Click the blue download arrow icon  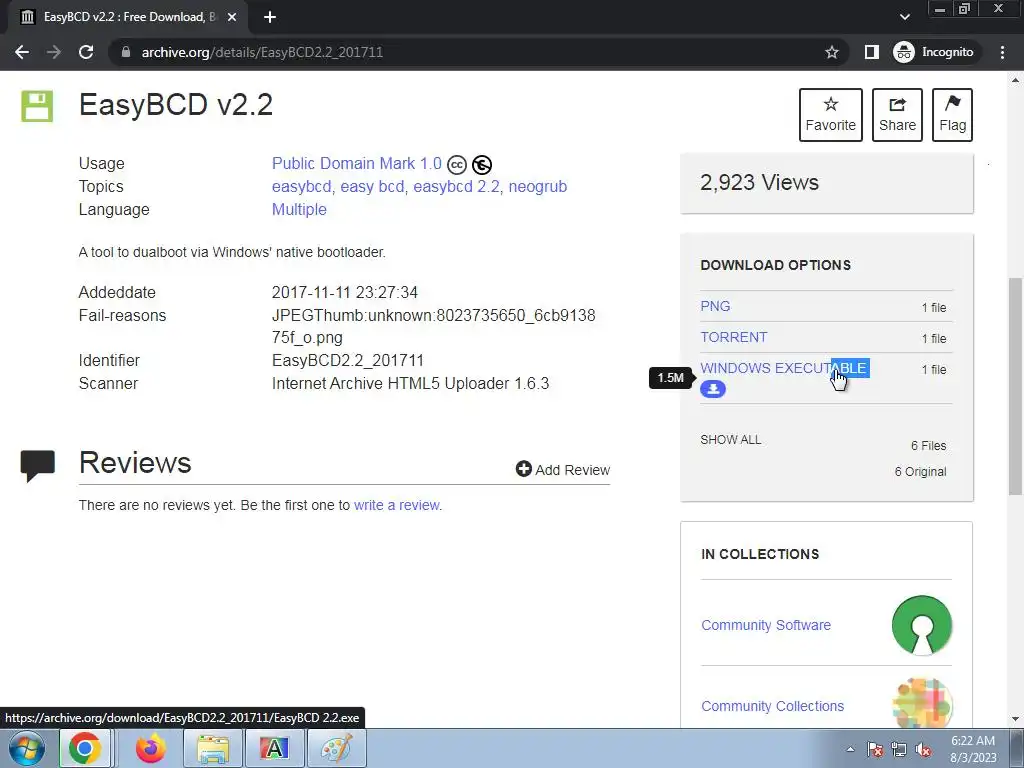713,389
